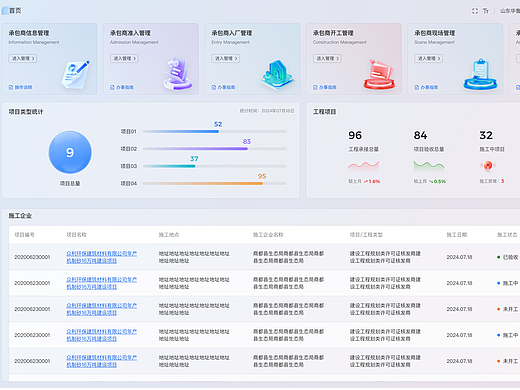Screen dimensions: 520x390
Task: Open 办事指南 link on Scene Management card
Action: [426, 87]
